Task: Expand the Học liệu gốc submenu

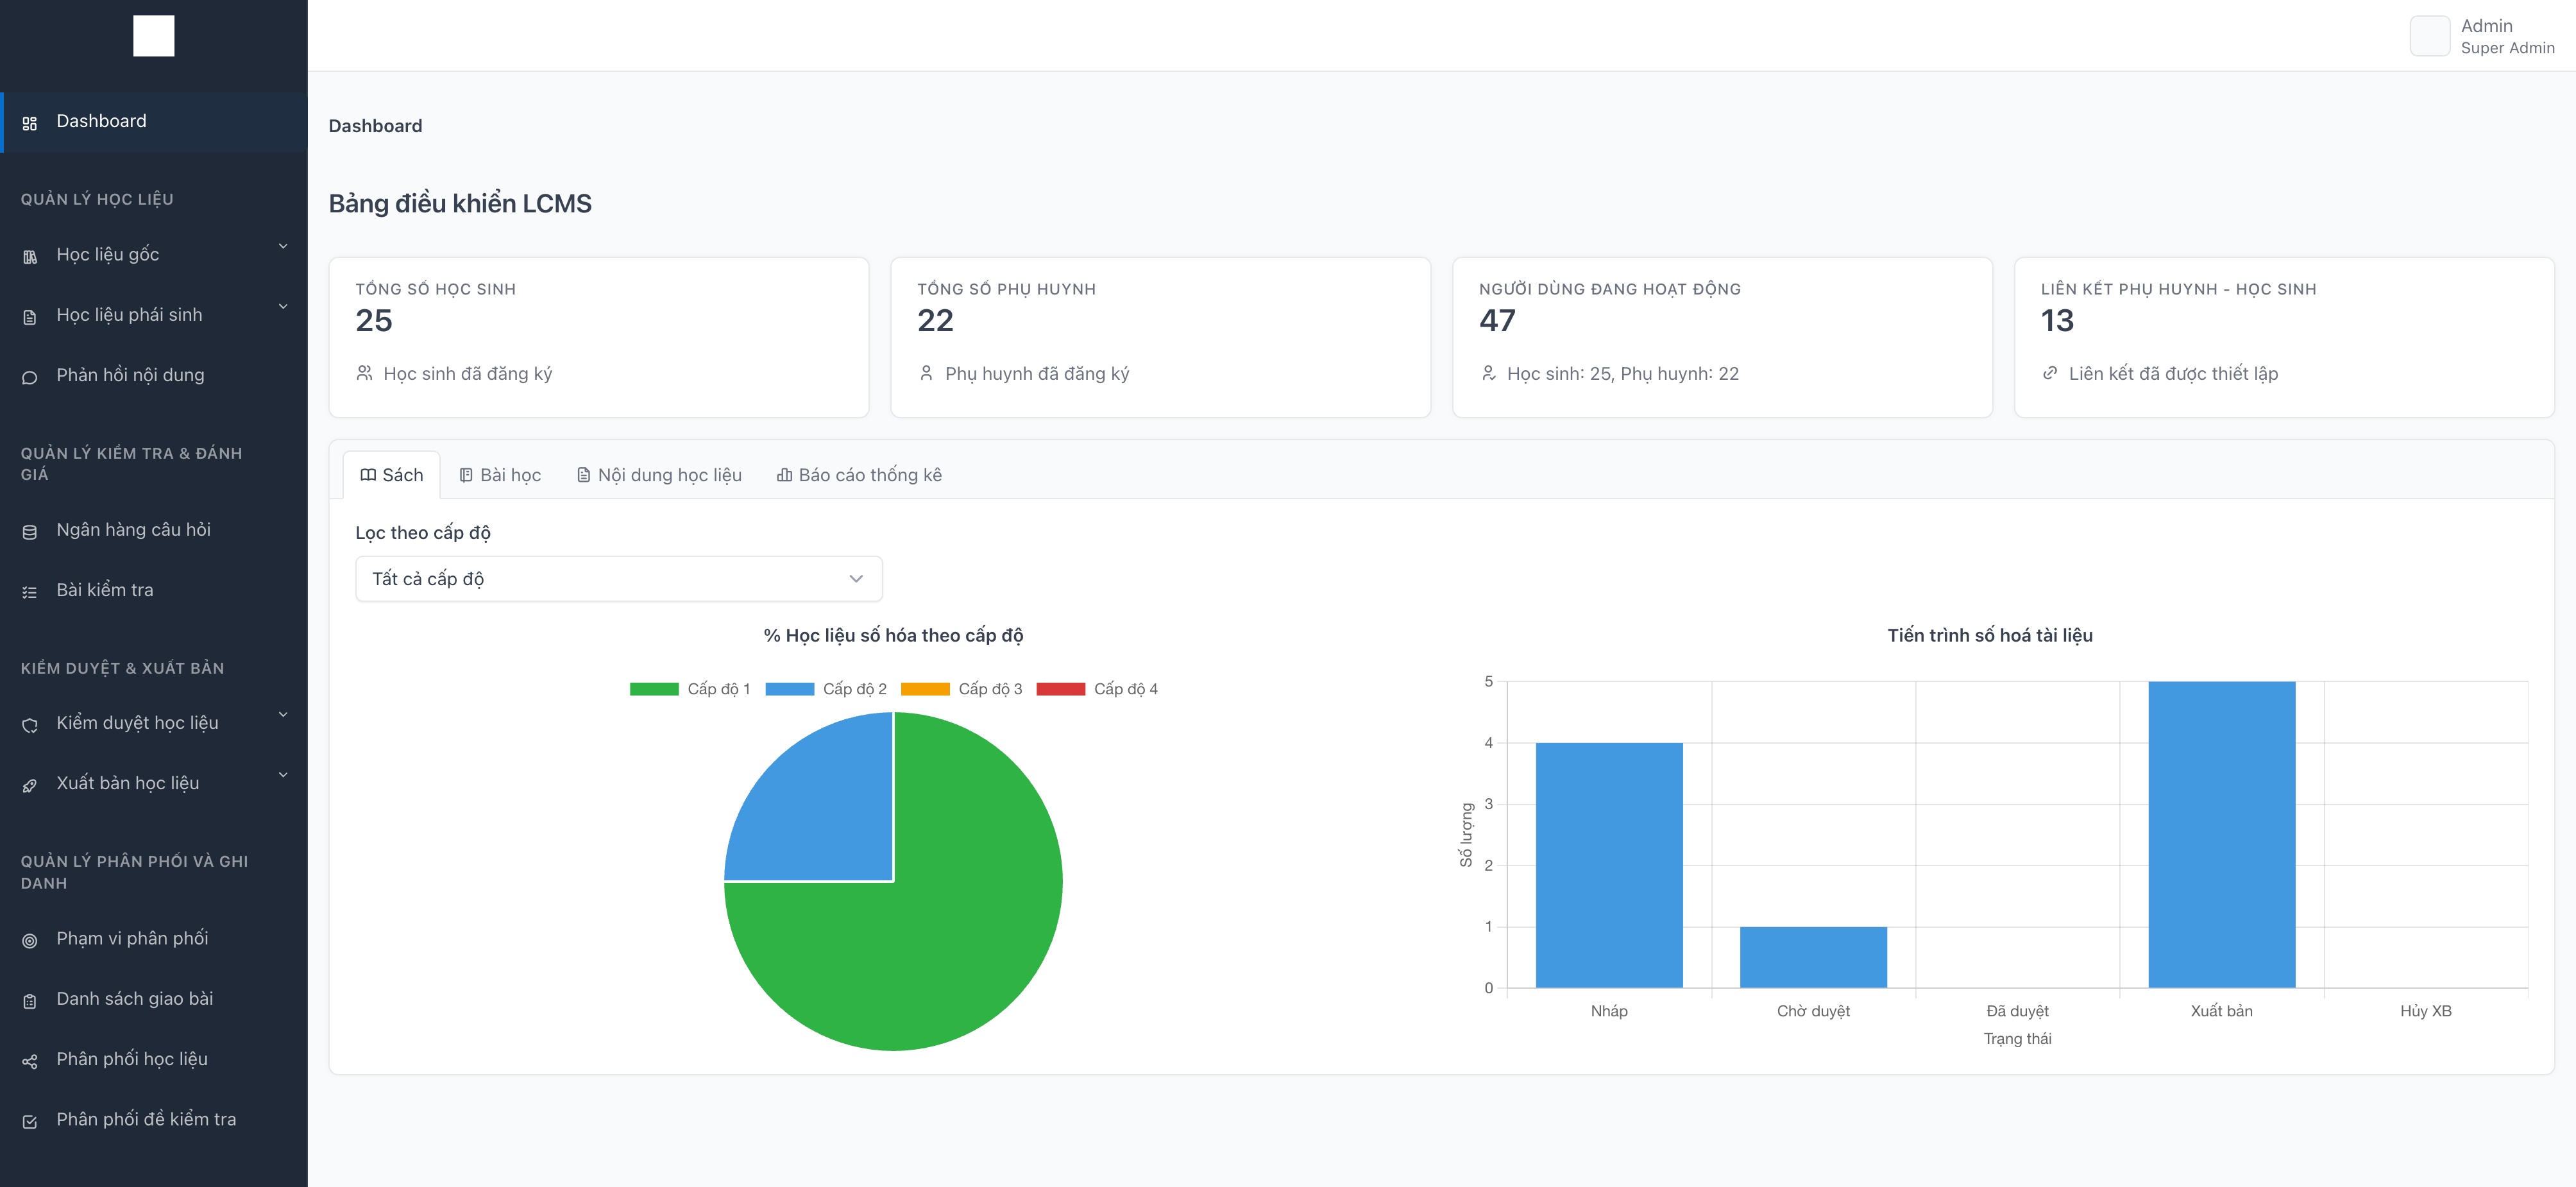Action: 283,245
